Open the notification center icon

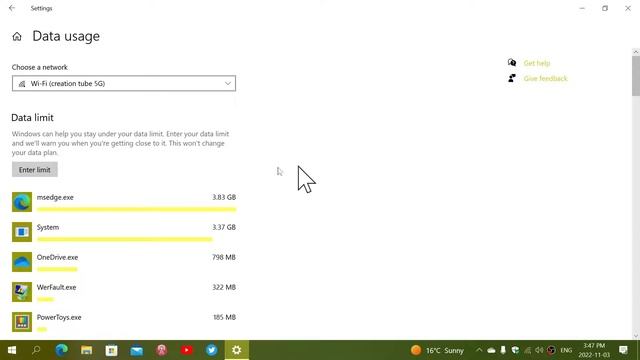point(623,350)
